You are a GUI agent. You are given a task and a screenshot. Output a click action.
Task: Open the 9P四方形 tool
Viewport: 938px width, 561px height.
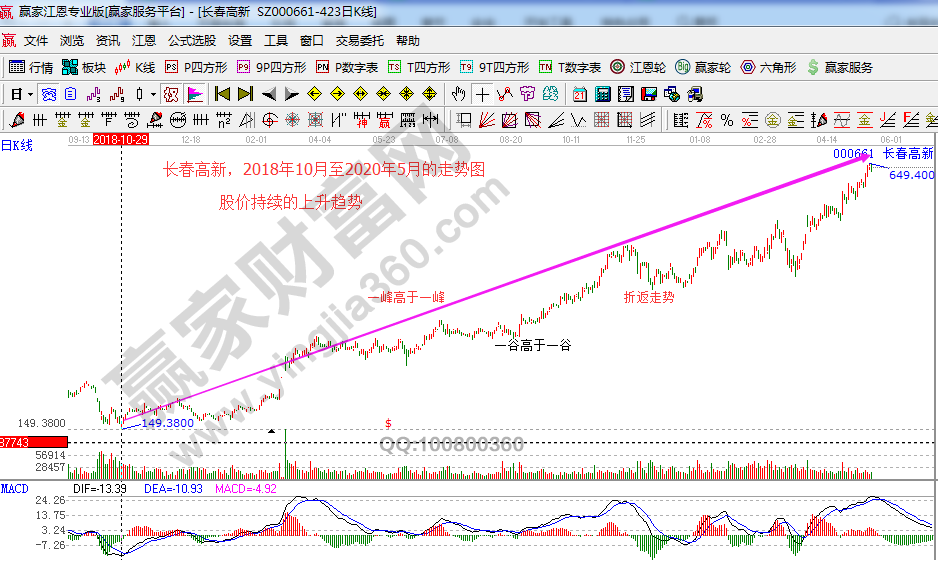coord(272,68)
